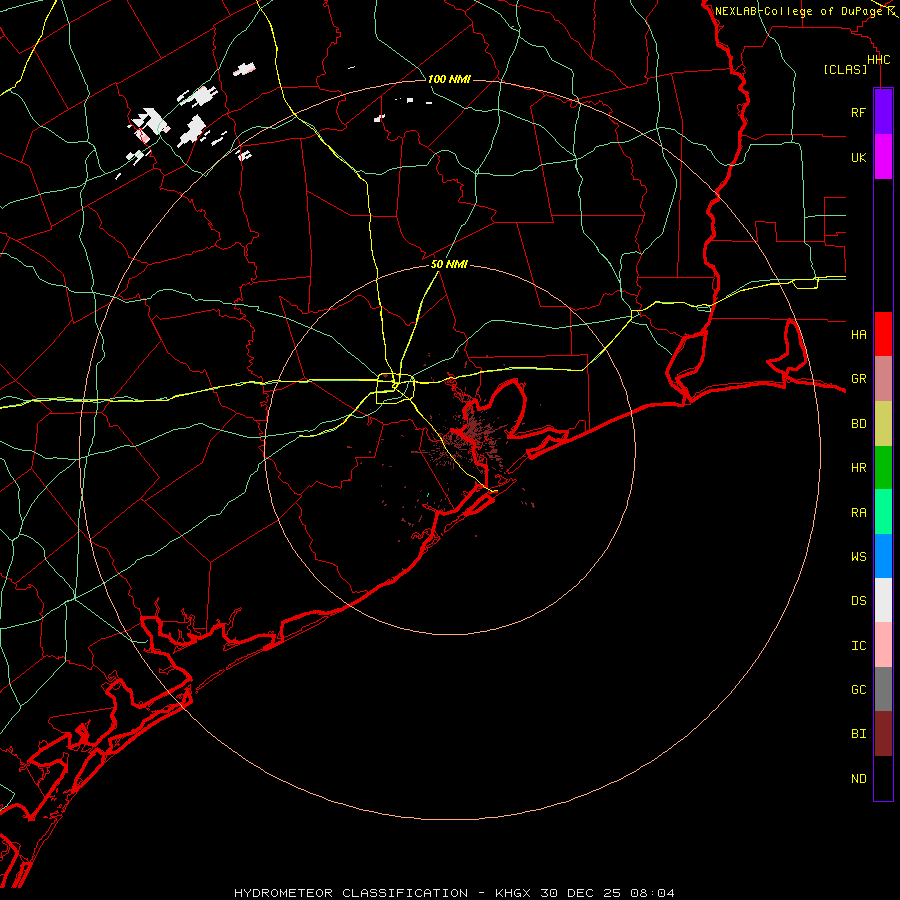The height and width of the screenshot is (900, 900).
Task: Click the WS blue legend swatch
Action: click(883, 556)
